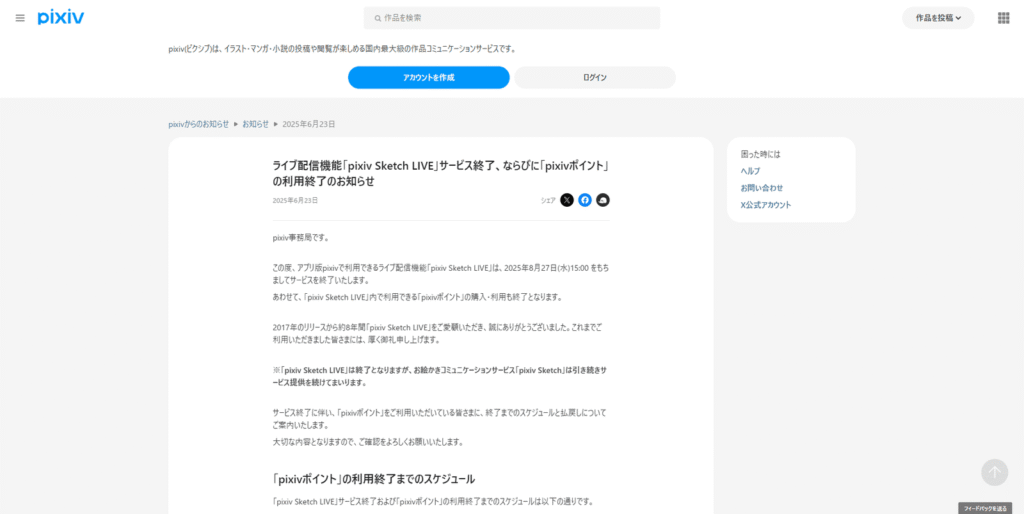The width and height of the screenshot is (1024, 514).
Task: Click the pixiv事務局です。 line
Action: (301, 238)
